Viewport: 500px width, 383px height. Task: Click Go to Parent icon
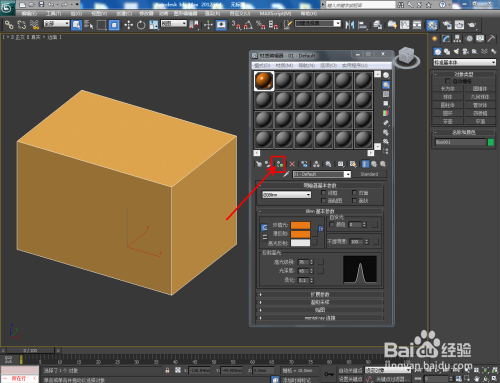pyautogui.click(x=374, y=164)
